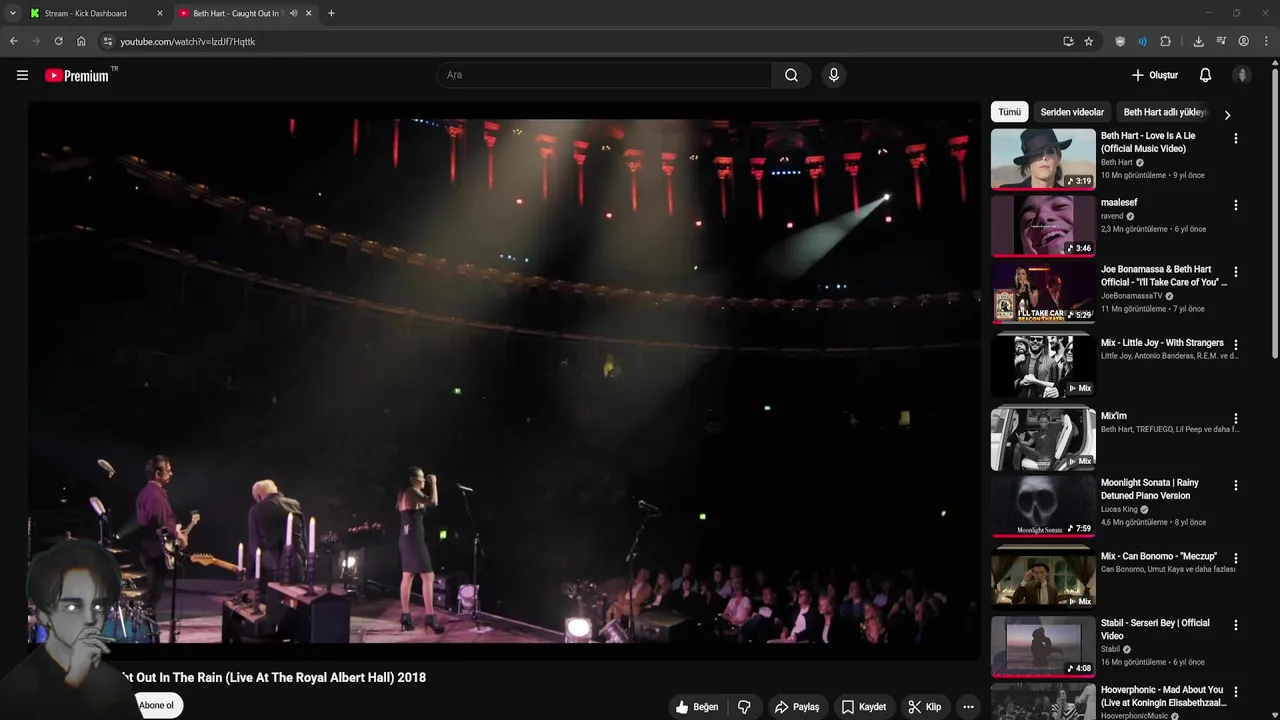Open media controls music icon

click(1221, 41)
